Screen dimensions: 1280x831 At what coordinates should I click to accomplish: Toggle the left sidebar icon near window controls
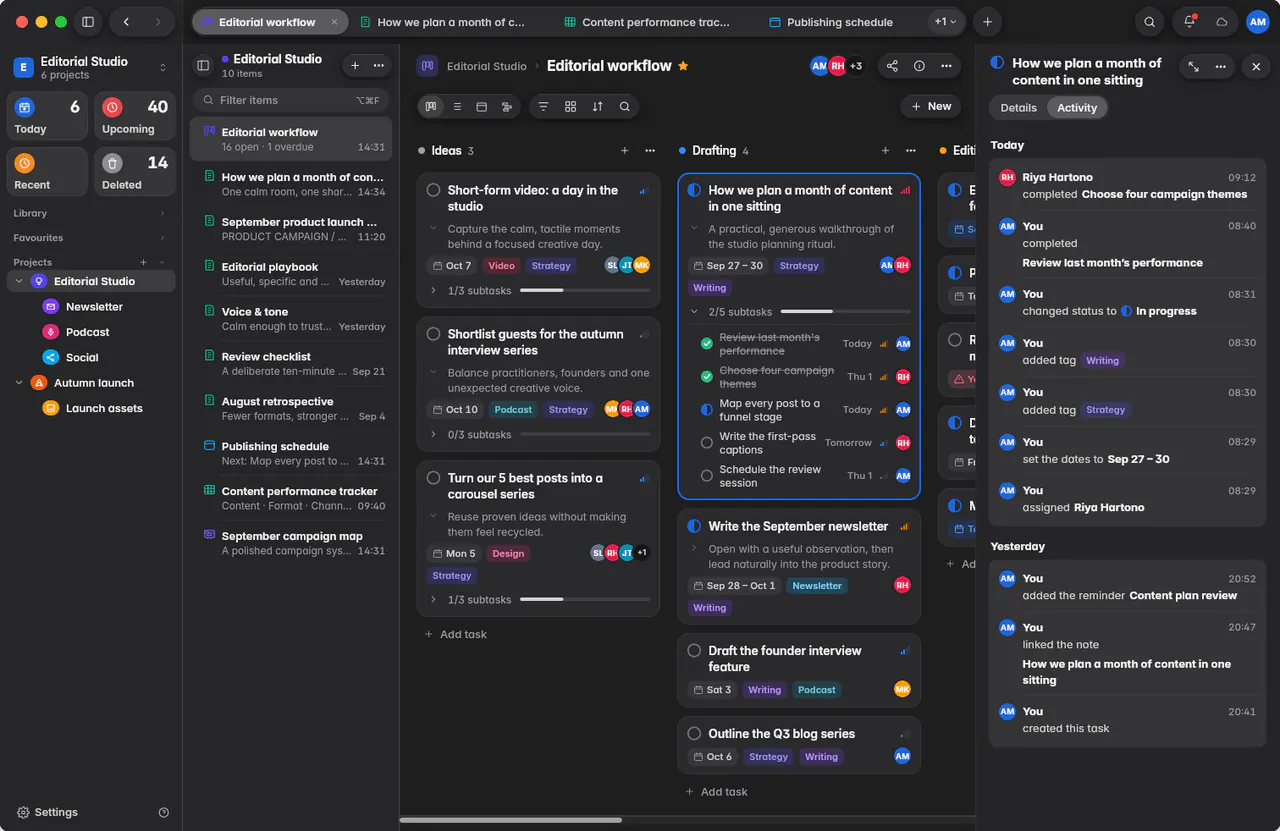(x=88, y=22)
